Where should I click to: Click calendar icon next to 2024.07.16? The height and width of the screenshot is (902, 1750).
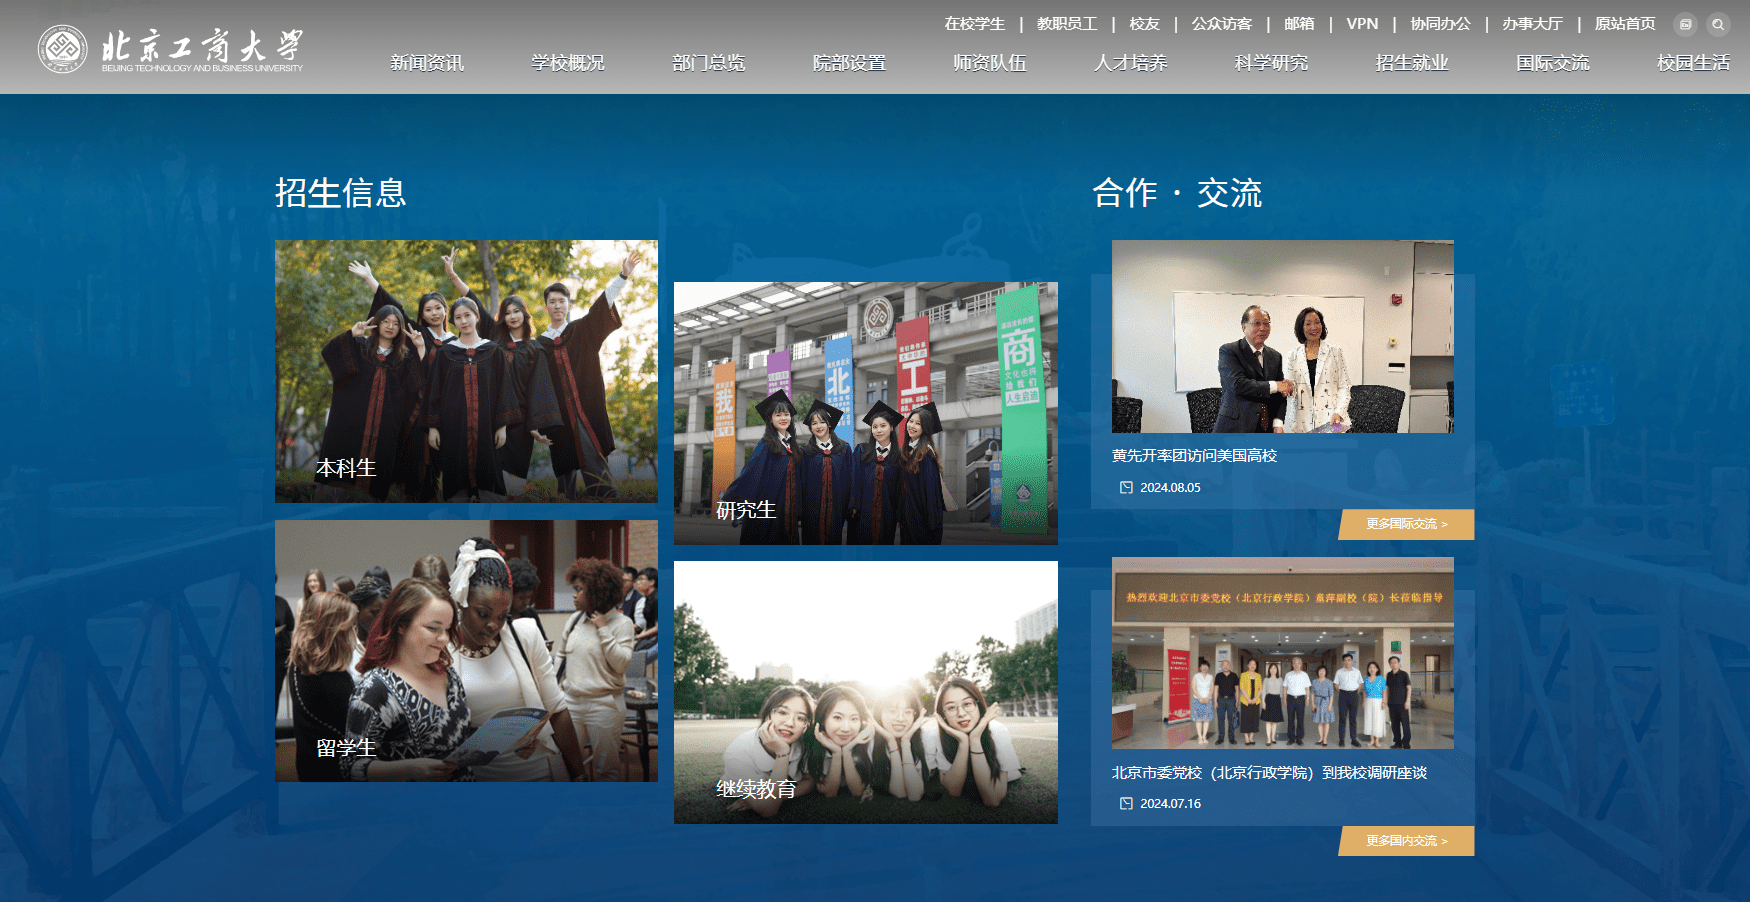point(1126,803)
